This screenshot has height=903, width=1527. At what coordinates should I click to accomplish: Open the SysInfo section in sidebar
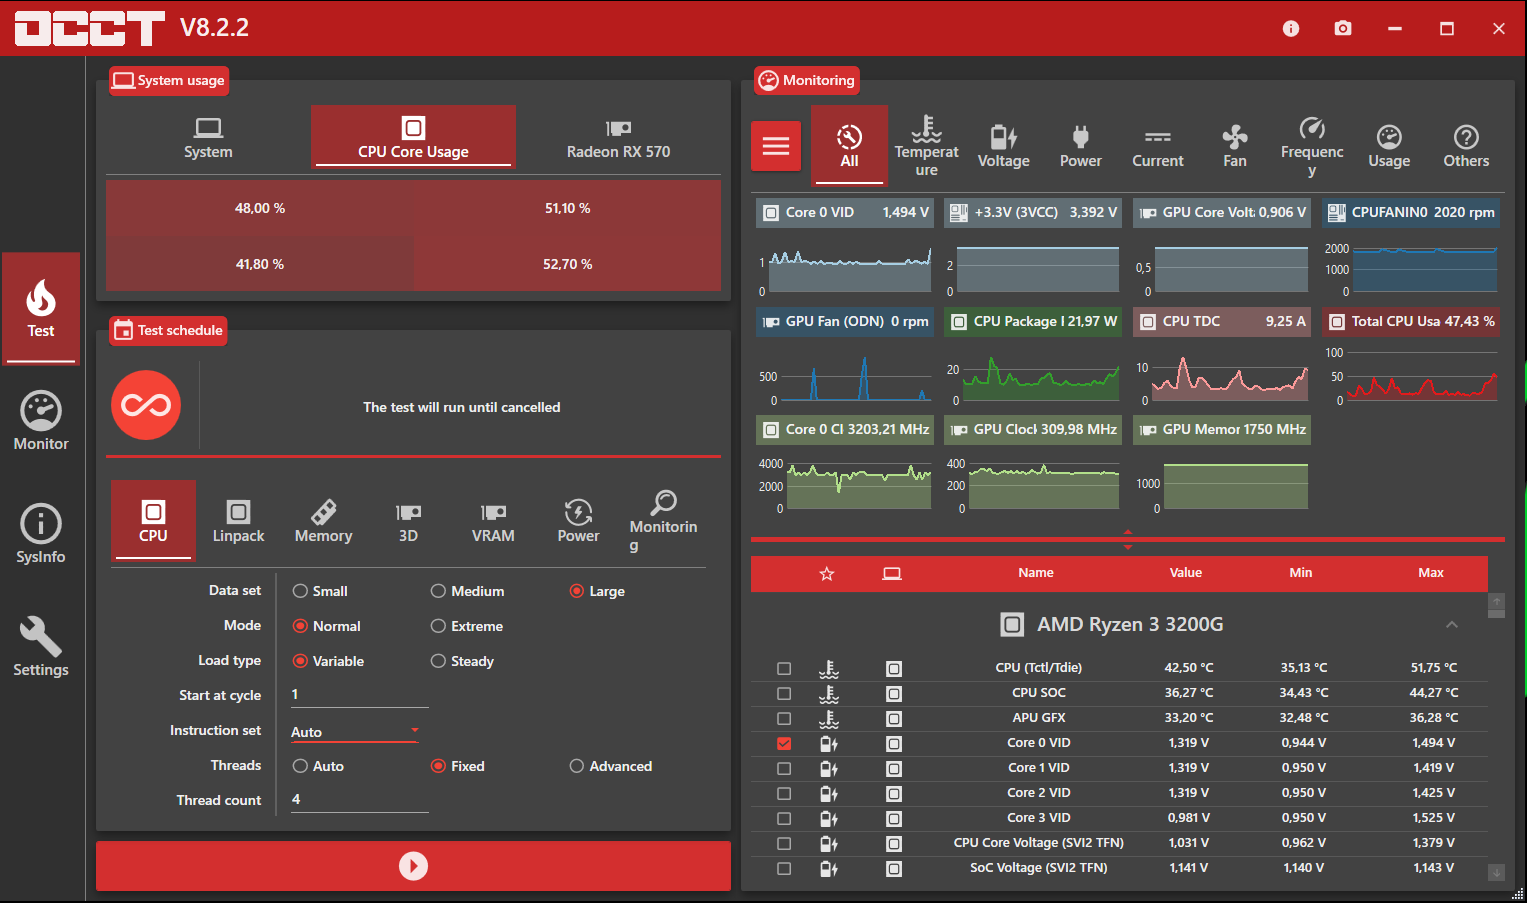[41, 534]
